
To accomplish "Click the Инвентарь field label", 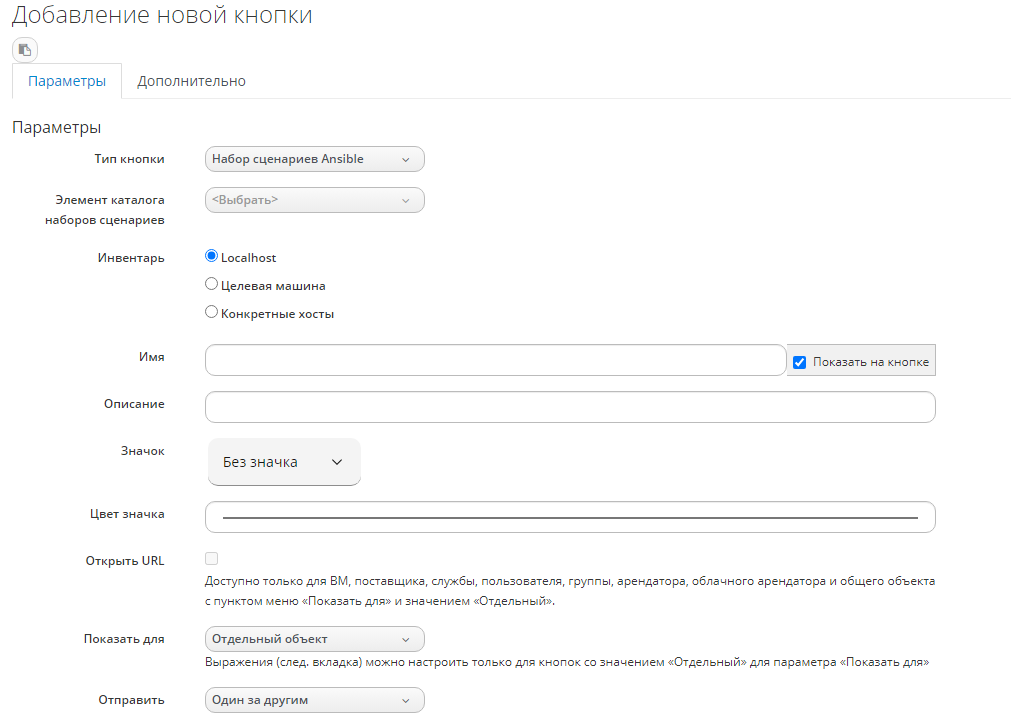I will click(131, 257).
